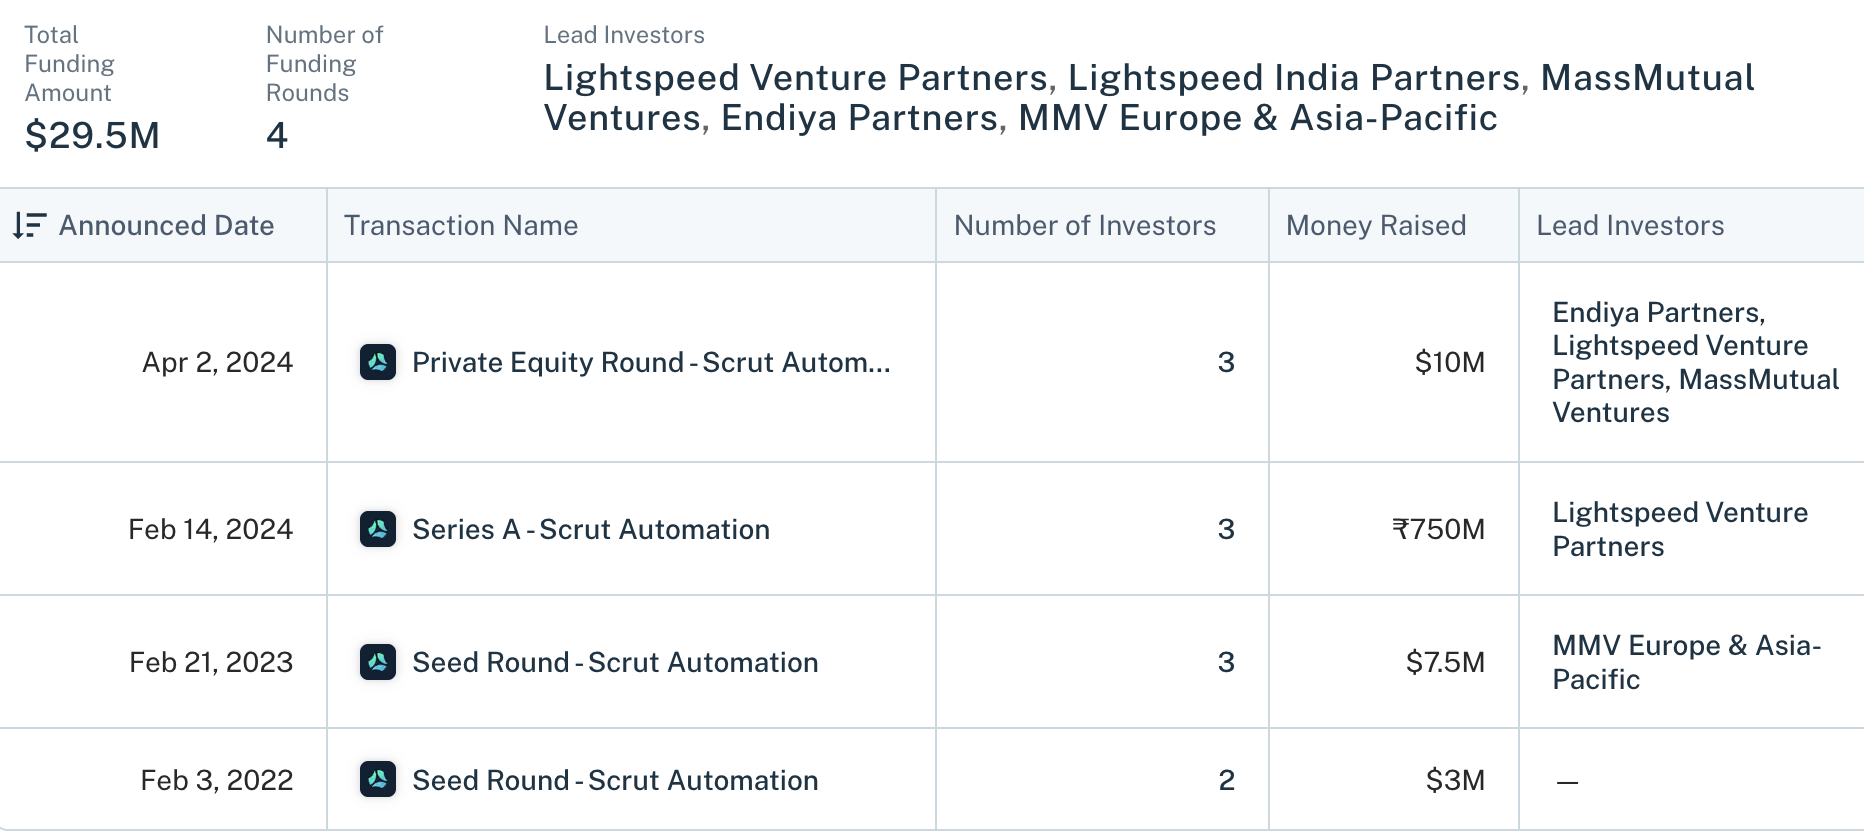Click Scrut logo in Feb 21, 2023 Seed row
The height and width of the screenshot is (832, 1864).
coord(378,662)
